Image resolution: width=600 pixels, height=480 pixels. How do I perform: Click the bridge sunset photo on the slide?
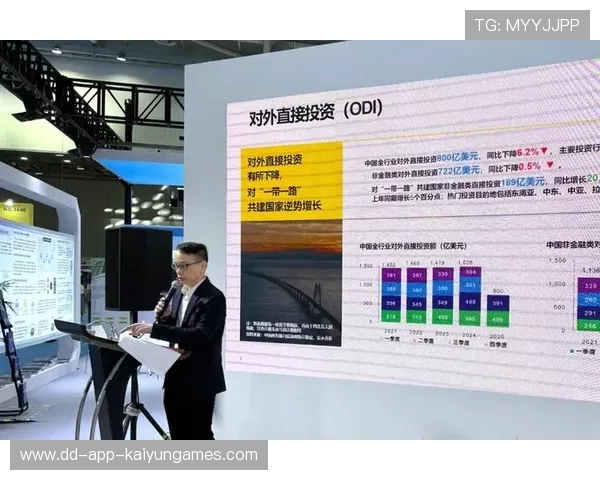[x=291, y=283]
